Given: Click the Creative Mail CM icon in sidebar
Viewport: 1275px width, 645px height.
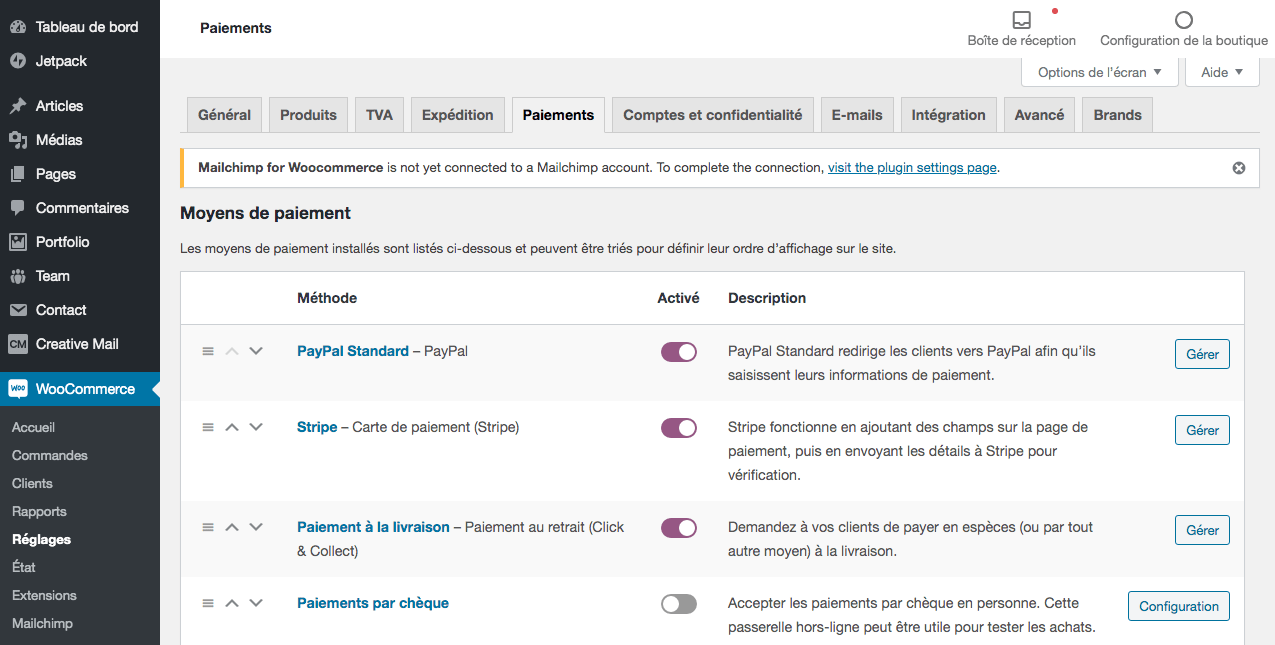Looking at the screenshot, I should [x=18, y=344].
